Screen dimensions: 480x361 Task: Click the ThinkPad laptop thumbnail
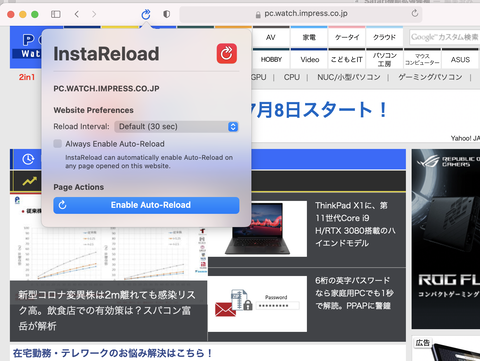coord(257,229)
